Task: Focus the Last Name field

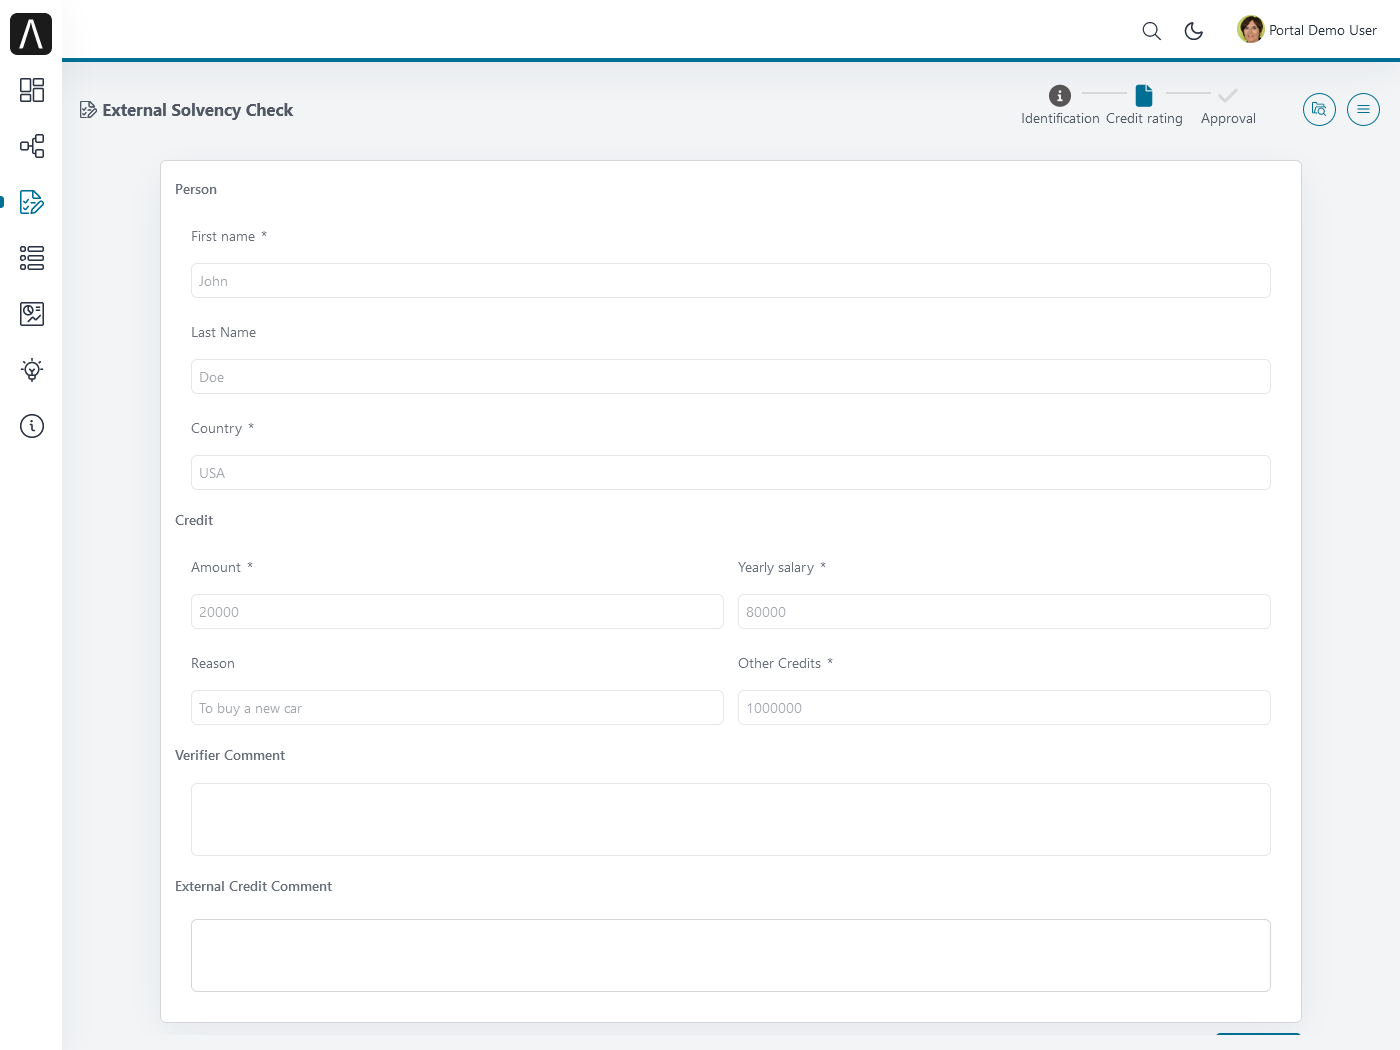Action: click(730, 377)
